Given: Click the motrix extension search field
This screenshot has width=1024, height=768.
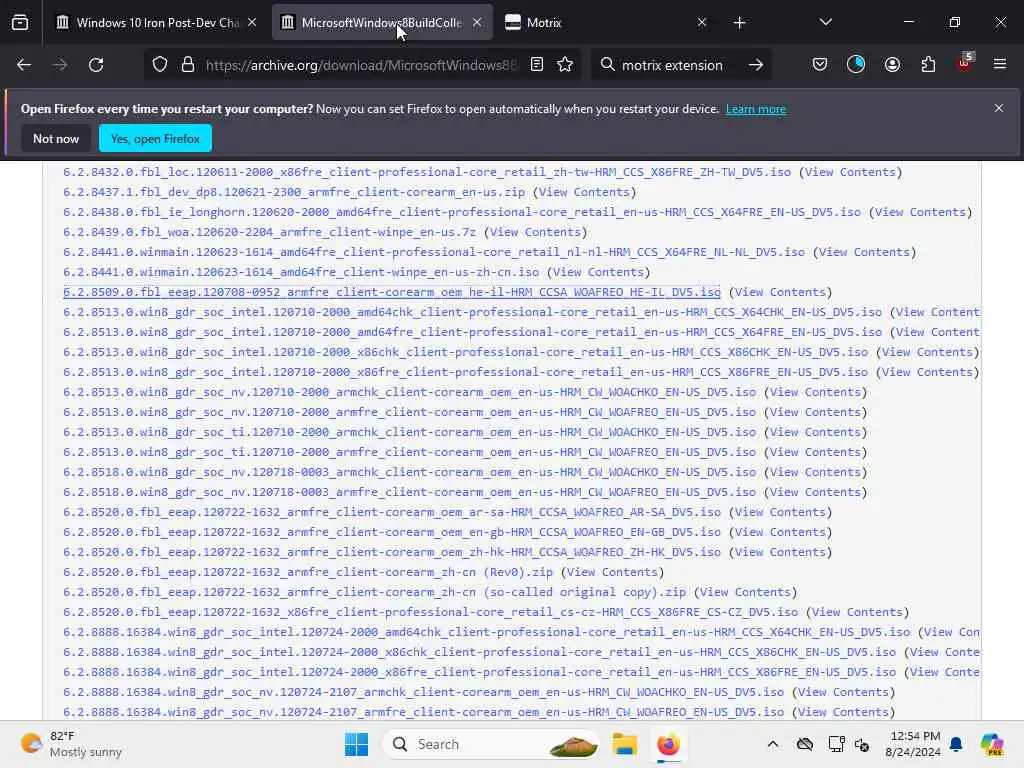Looking at the screenshot, I should pyautogui.click(x=673, y=65).
